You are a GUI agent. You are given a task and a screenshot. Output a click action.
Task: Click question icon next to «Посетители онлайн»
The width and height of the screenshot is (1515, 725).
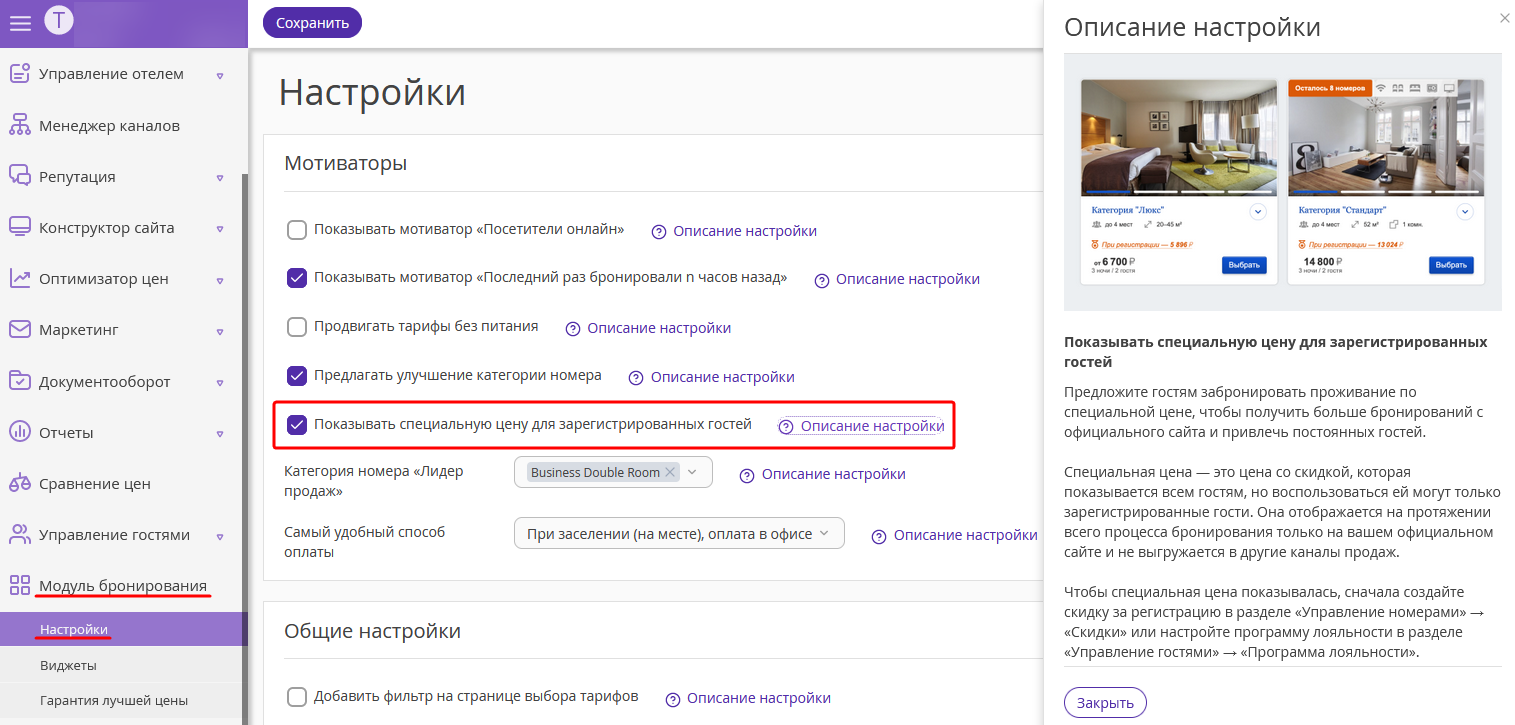tap(659, 231)
